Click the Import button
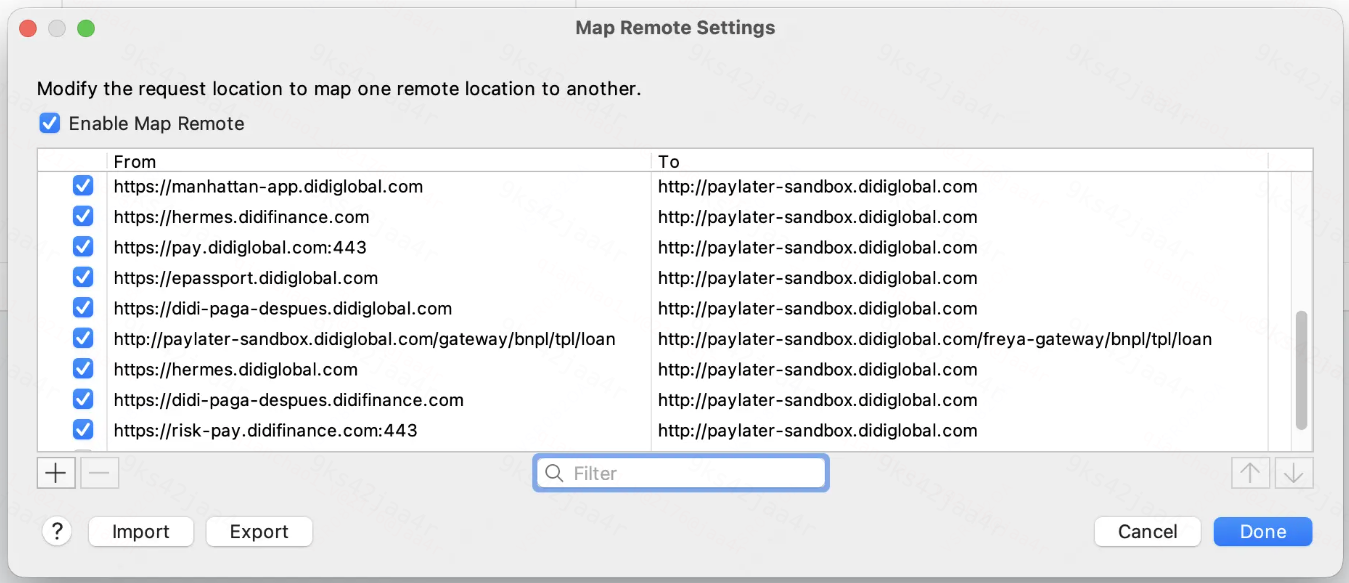The image size is (1349, 583). (x=141, y=532)
